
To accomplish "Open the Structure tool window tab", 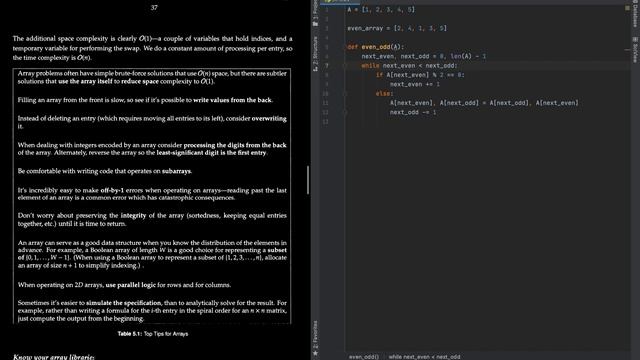I will tap(315, 53).
